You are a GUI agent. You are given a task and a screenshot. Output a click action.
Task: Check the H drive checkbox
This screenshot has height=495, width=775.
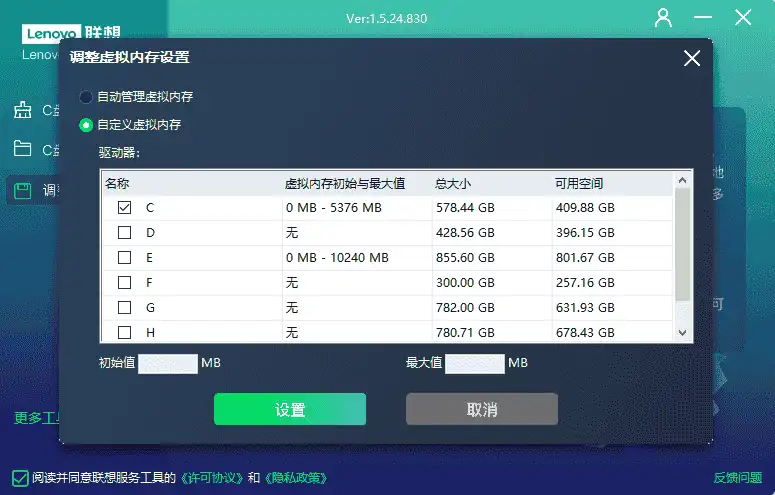125,332
